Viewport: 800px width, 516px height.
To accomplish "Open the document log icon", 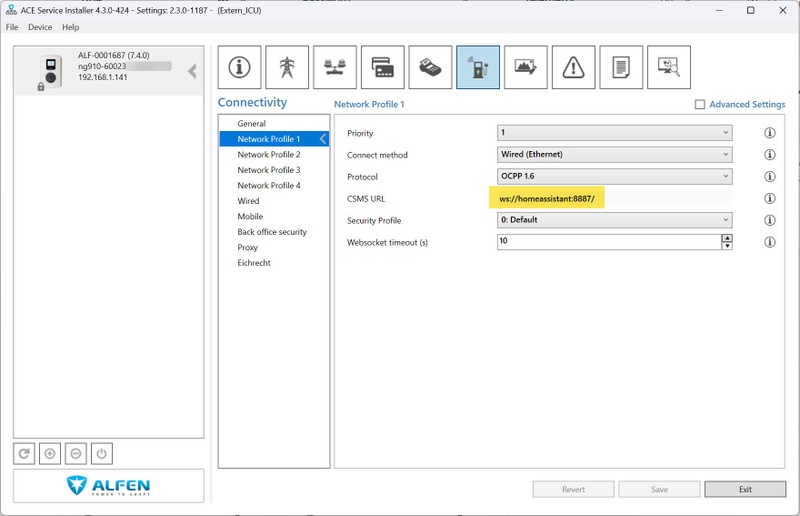I will pyautogui.click(x=621, y=67).
